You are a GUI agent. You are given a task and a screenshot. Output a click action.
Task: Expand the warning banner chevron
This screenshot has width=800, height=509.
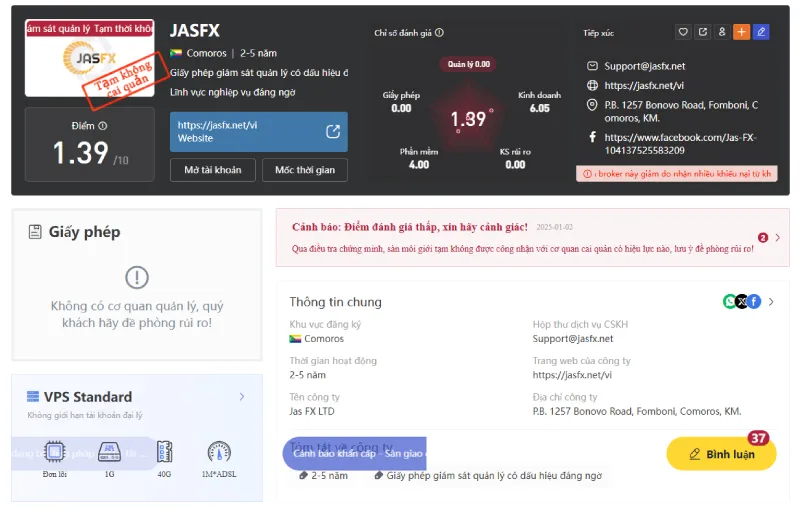point(778,238)
